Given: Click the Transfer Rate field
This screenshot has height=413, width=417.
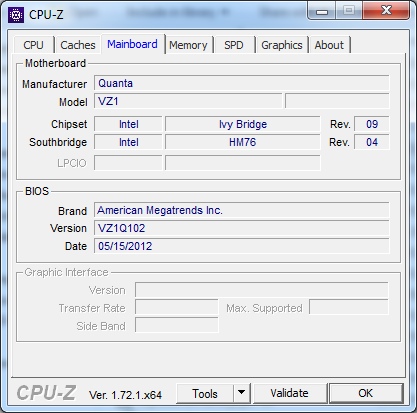Looking at the screenshot, I should pos(177,307).
